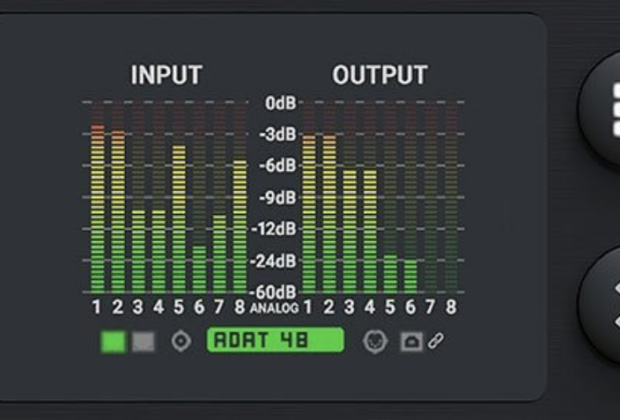Click input channel 1 level meter
This screenshot has width=620, height=420.
click(x=97, y=208)
